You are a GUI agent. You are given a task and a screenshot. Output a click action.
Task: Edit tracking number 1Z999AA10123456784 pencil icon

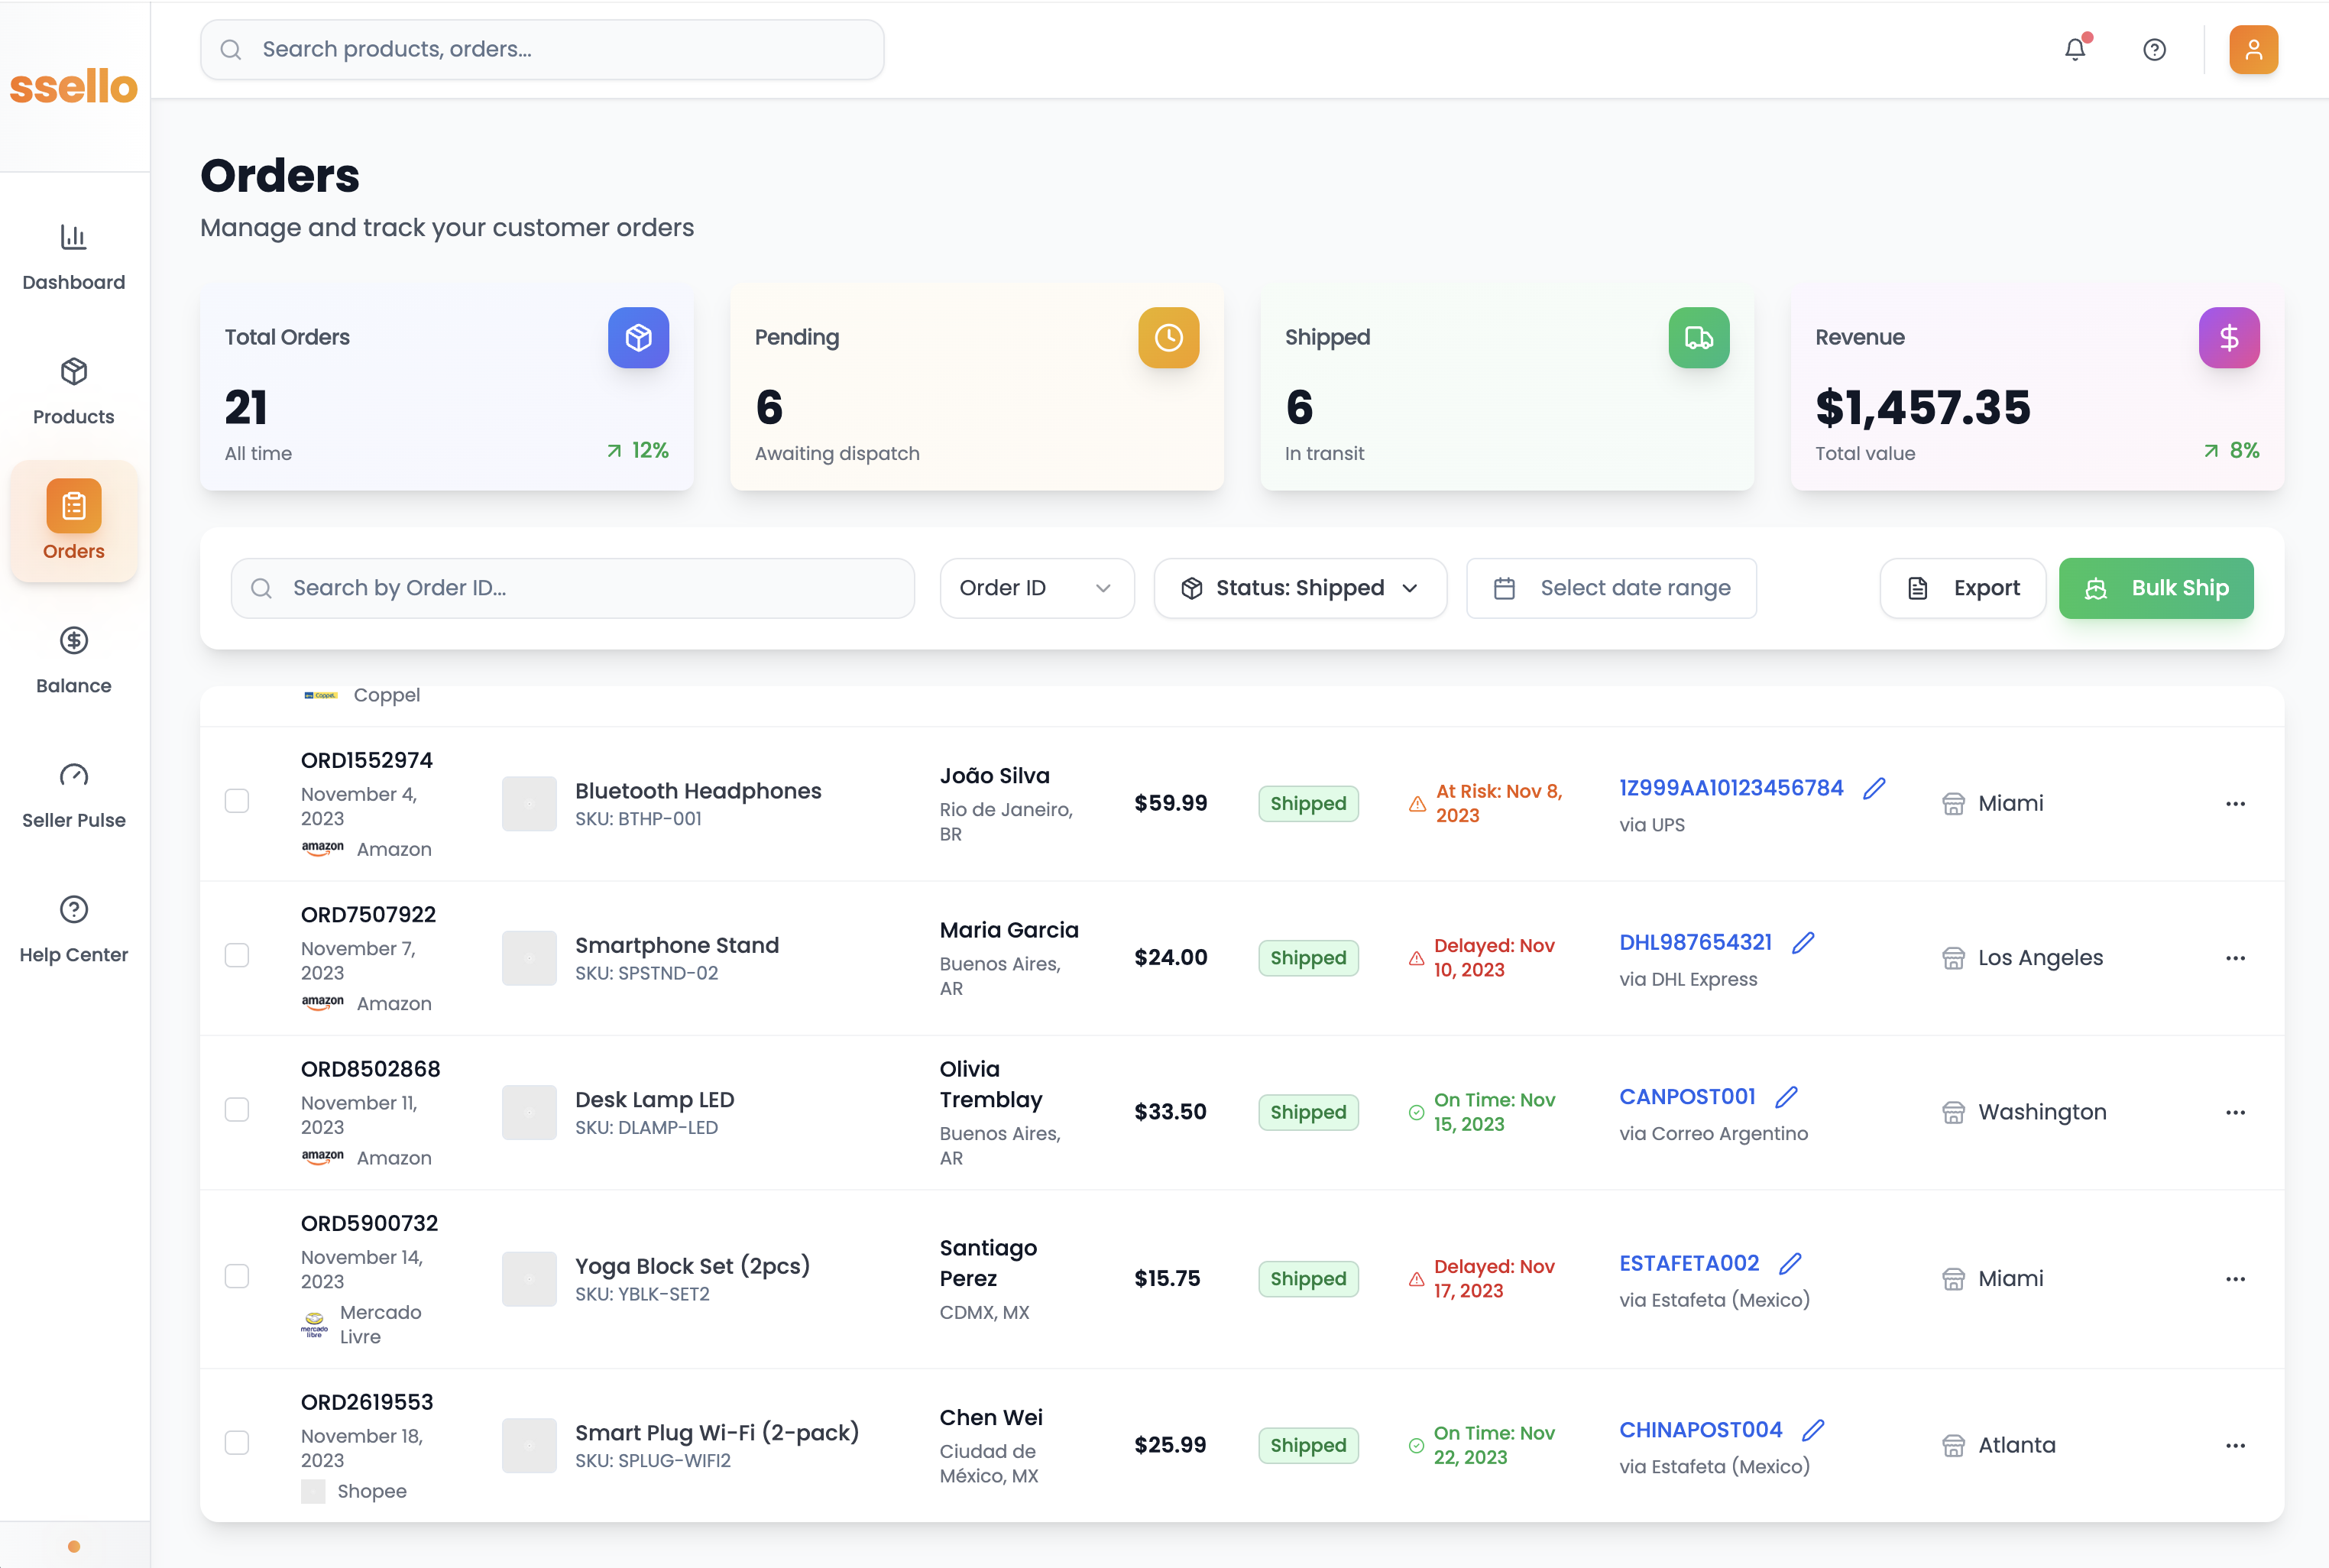coord(1874,788)
